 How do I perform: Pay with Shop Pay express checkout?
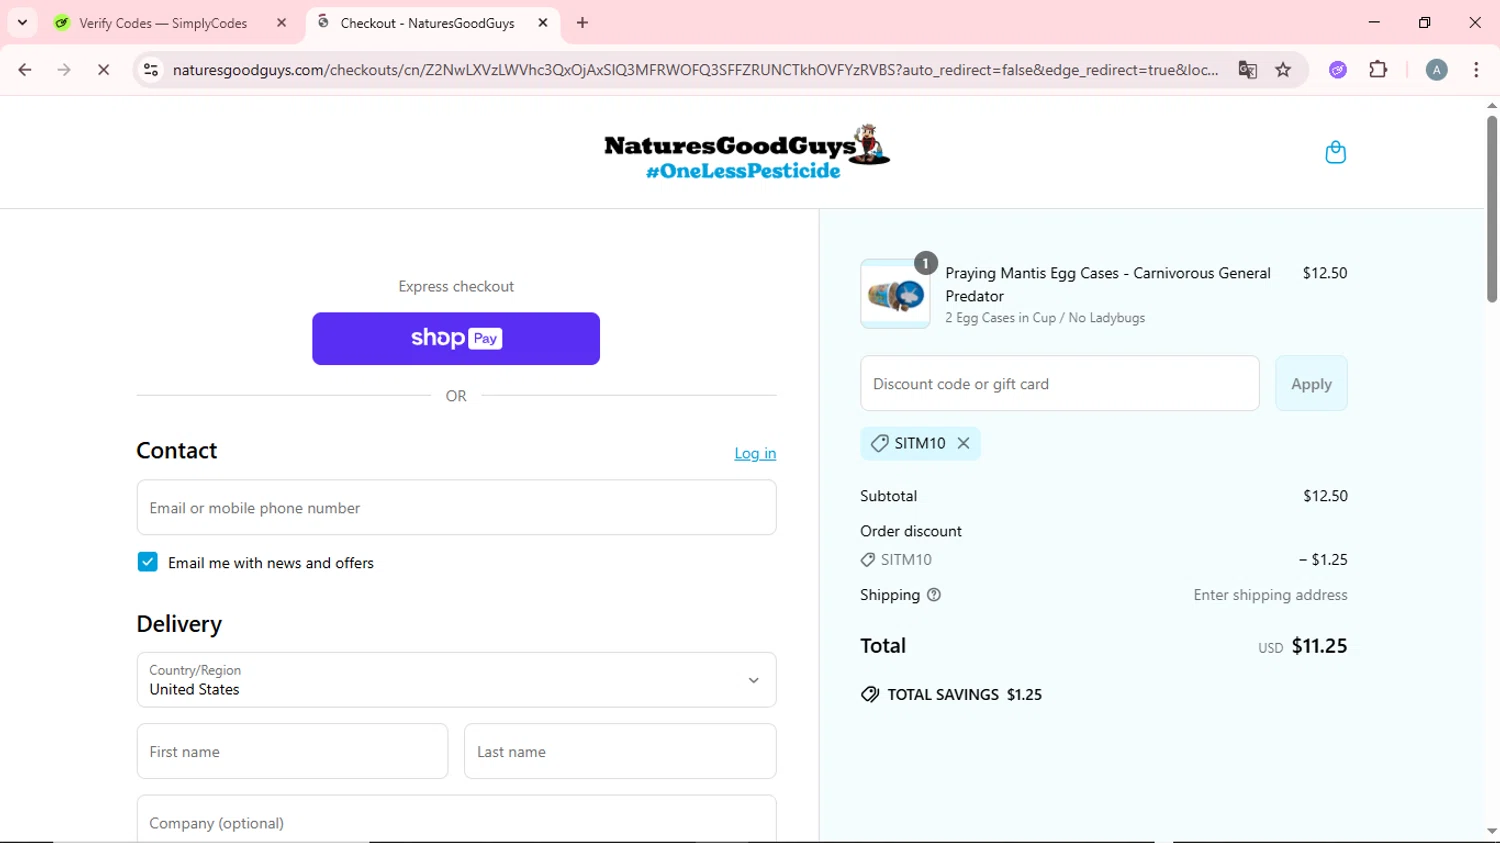(x=456, y=339)
